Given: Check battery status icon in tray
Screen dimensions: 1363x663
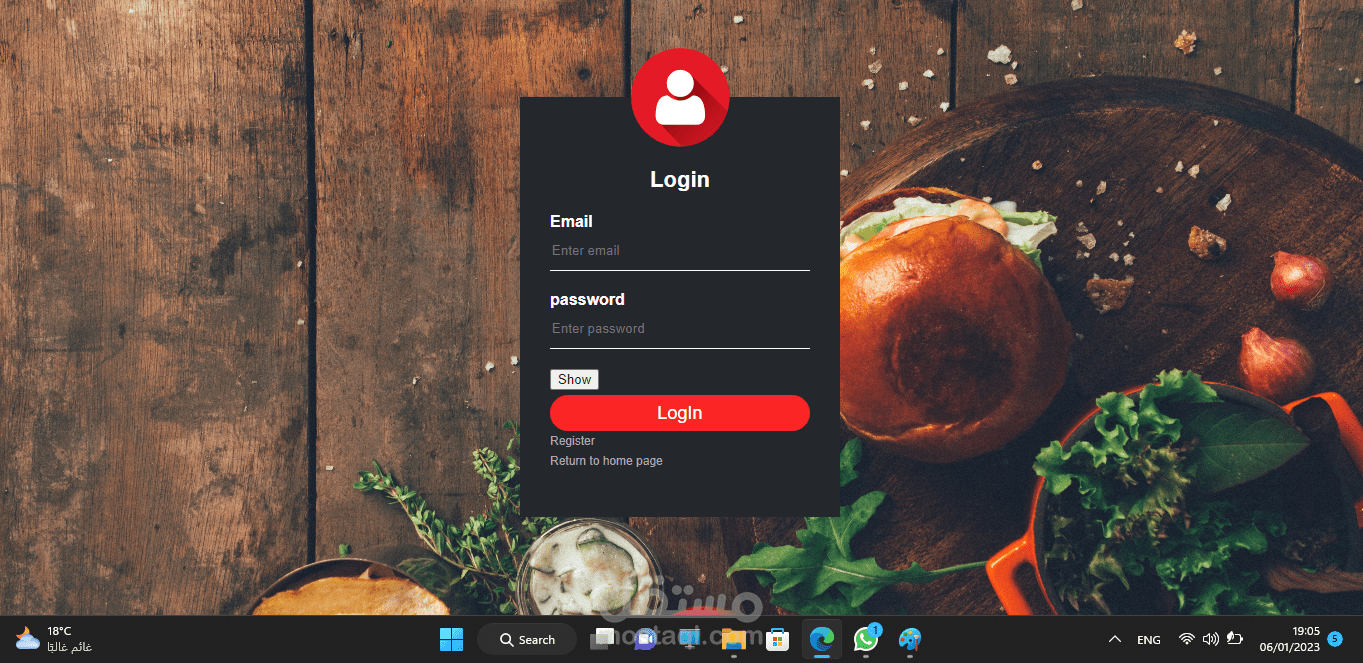Looking at the screenshot, I should click(x=1234, y=639).
